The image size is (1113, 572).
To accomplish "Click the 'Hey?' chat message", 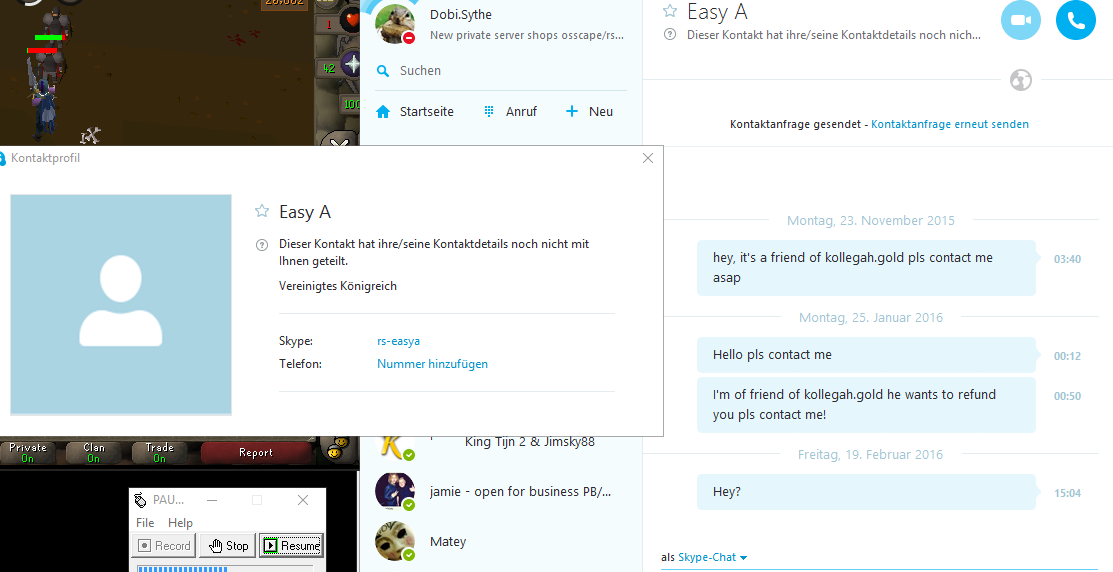I will [866, 492].
